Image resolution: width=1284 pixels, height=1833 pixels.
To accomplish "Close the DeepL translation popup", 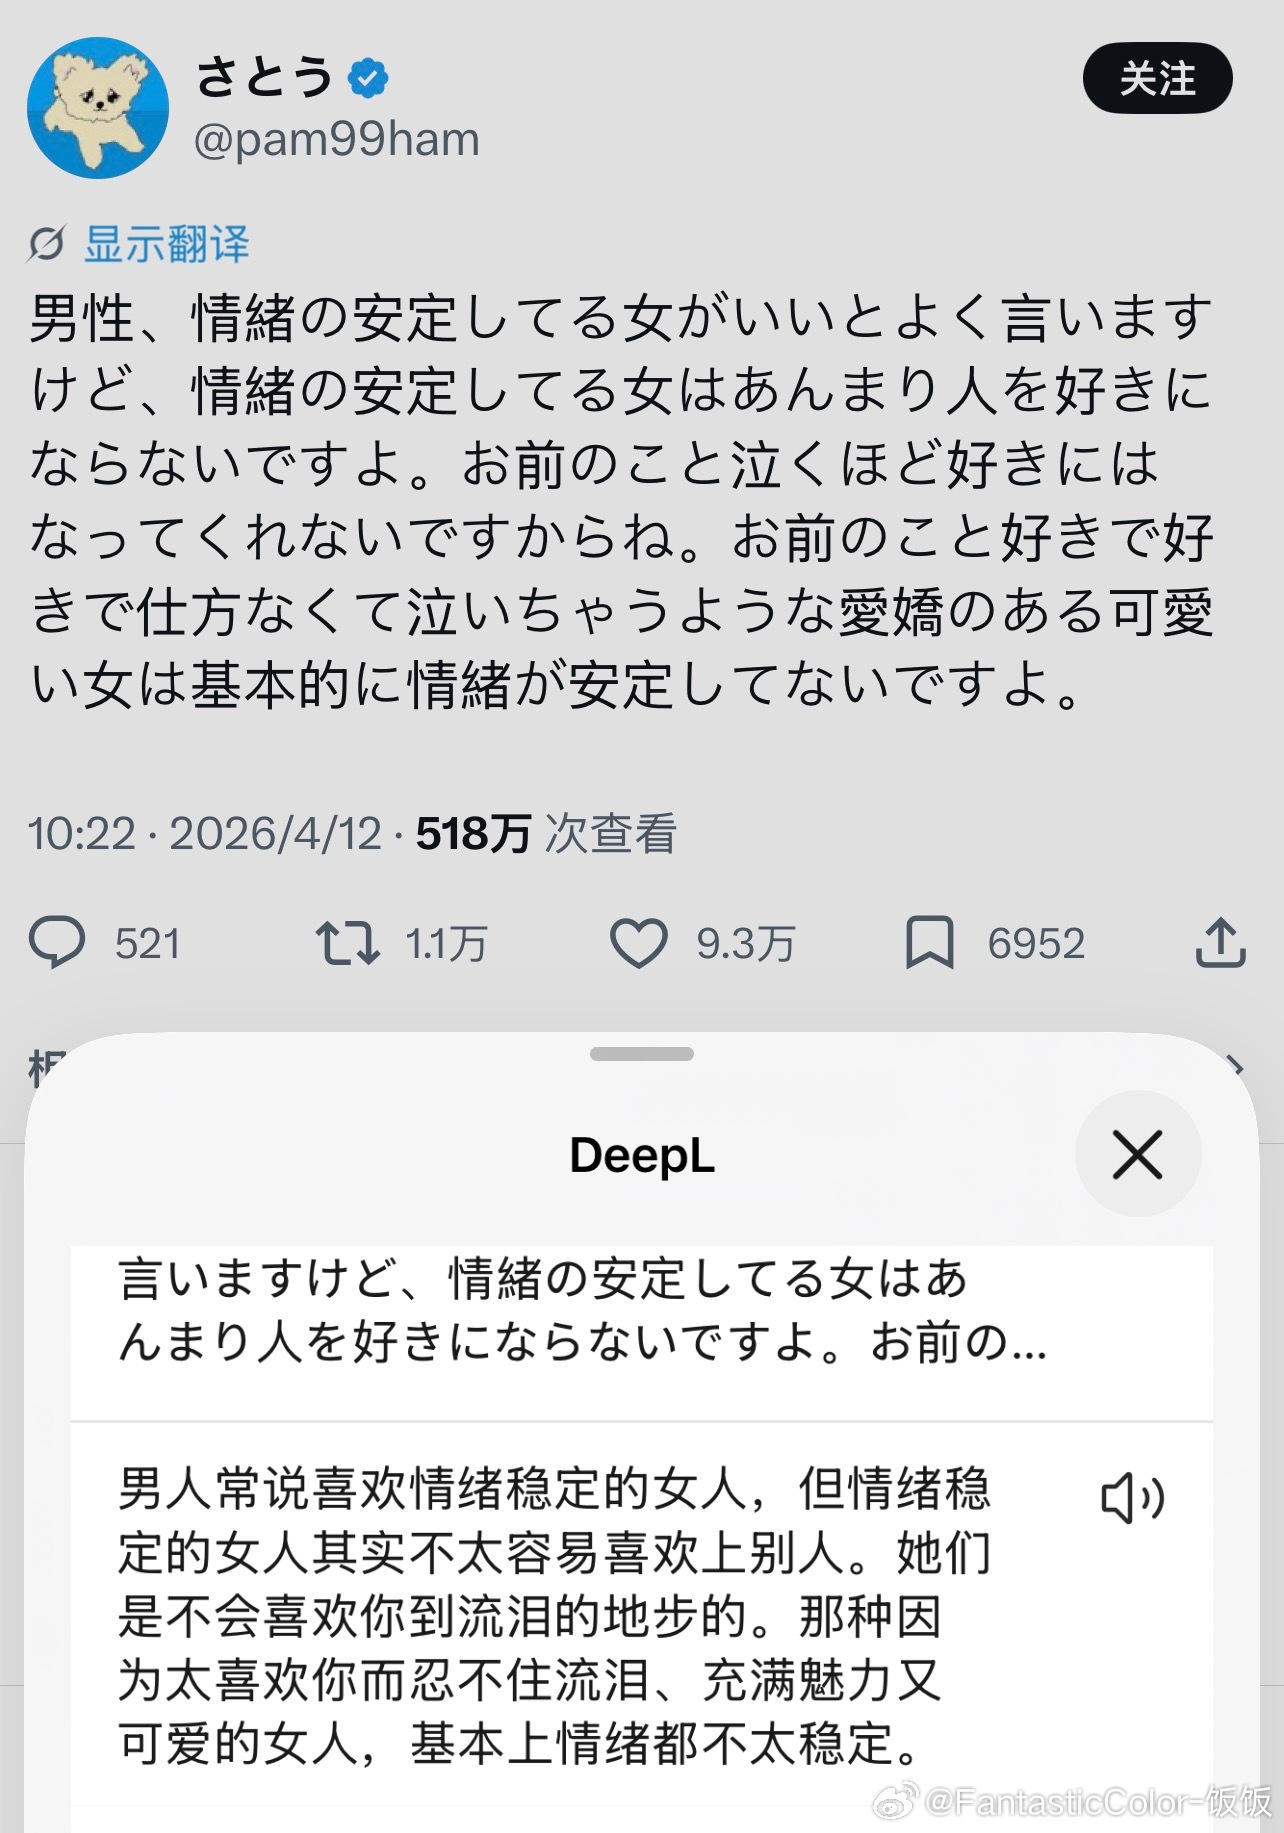I will [x=1140, y=1152].
